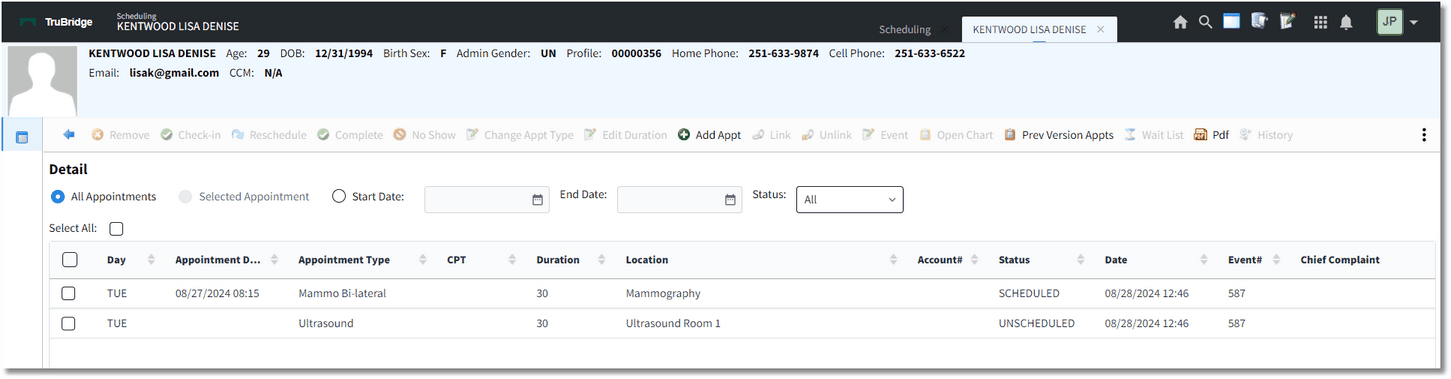Open the search magnifier icon
Image resolution: width=1451 pixels, height=379 pixels.
(1206, 22)
